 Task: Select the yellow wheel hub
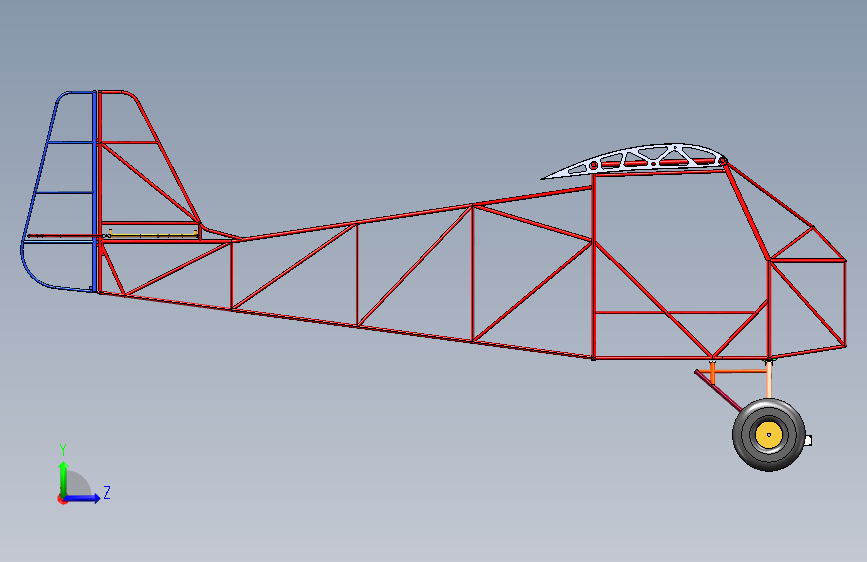click(769, 435)
